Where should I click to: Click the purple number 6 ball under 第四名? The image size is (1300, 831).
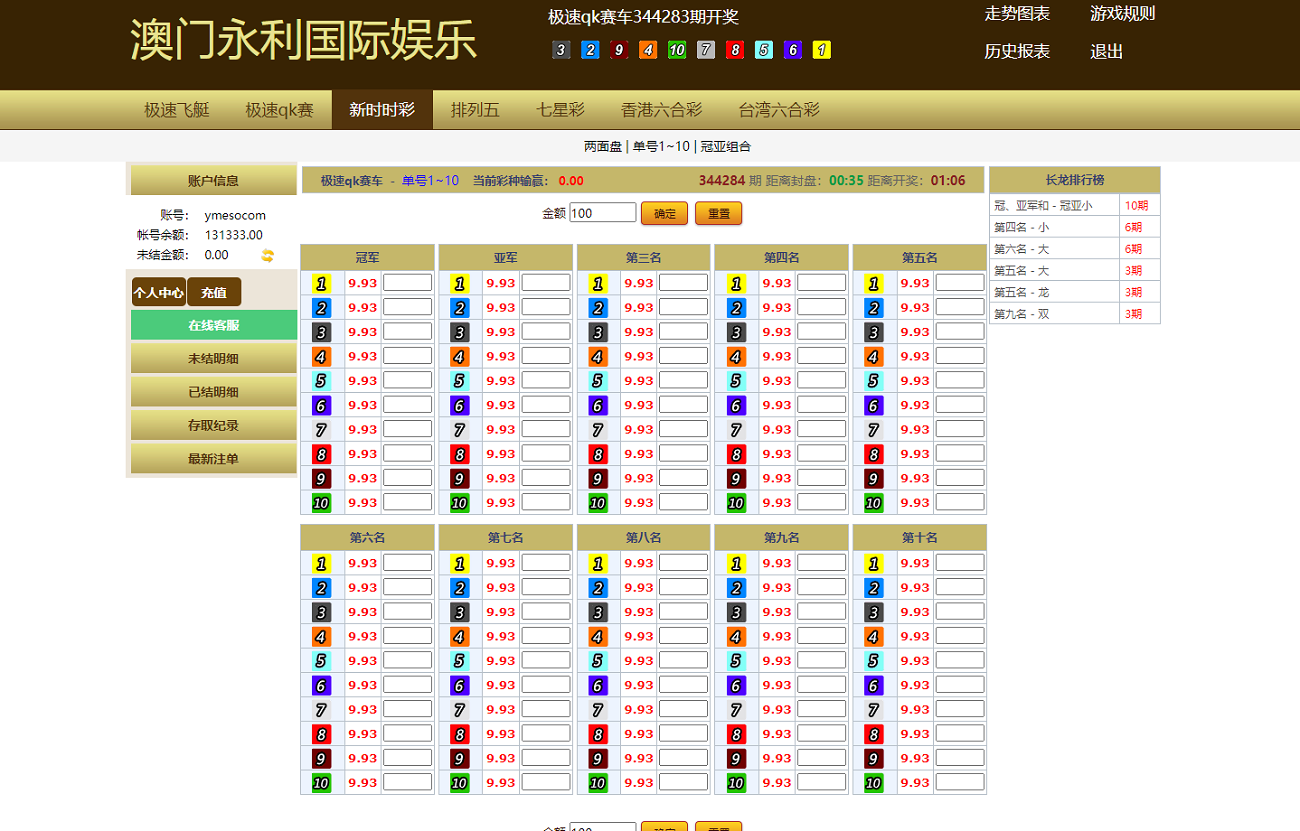[735, 406]
